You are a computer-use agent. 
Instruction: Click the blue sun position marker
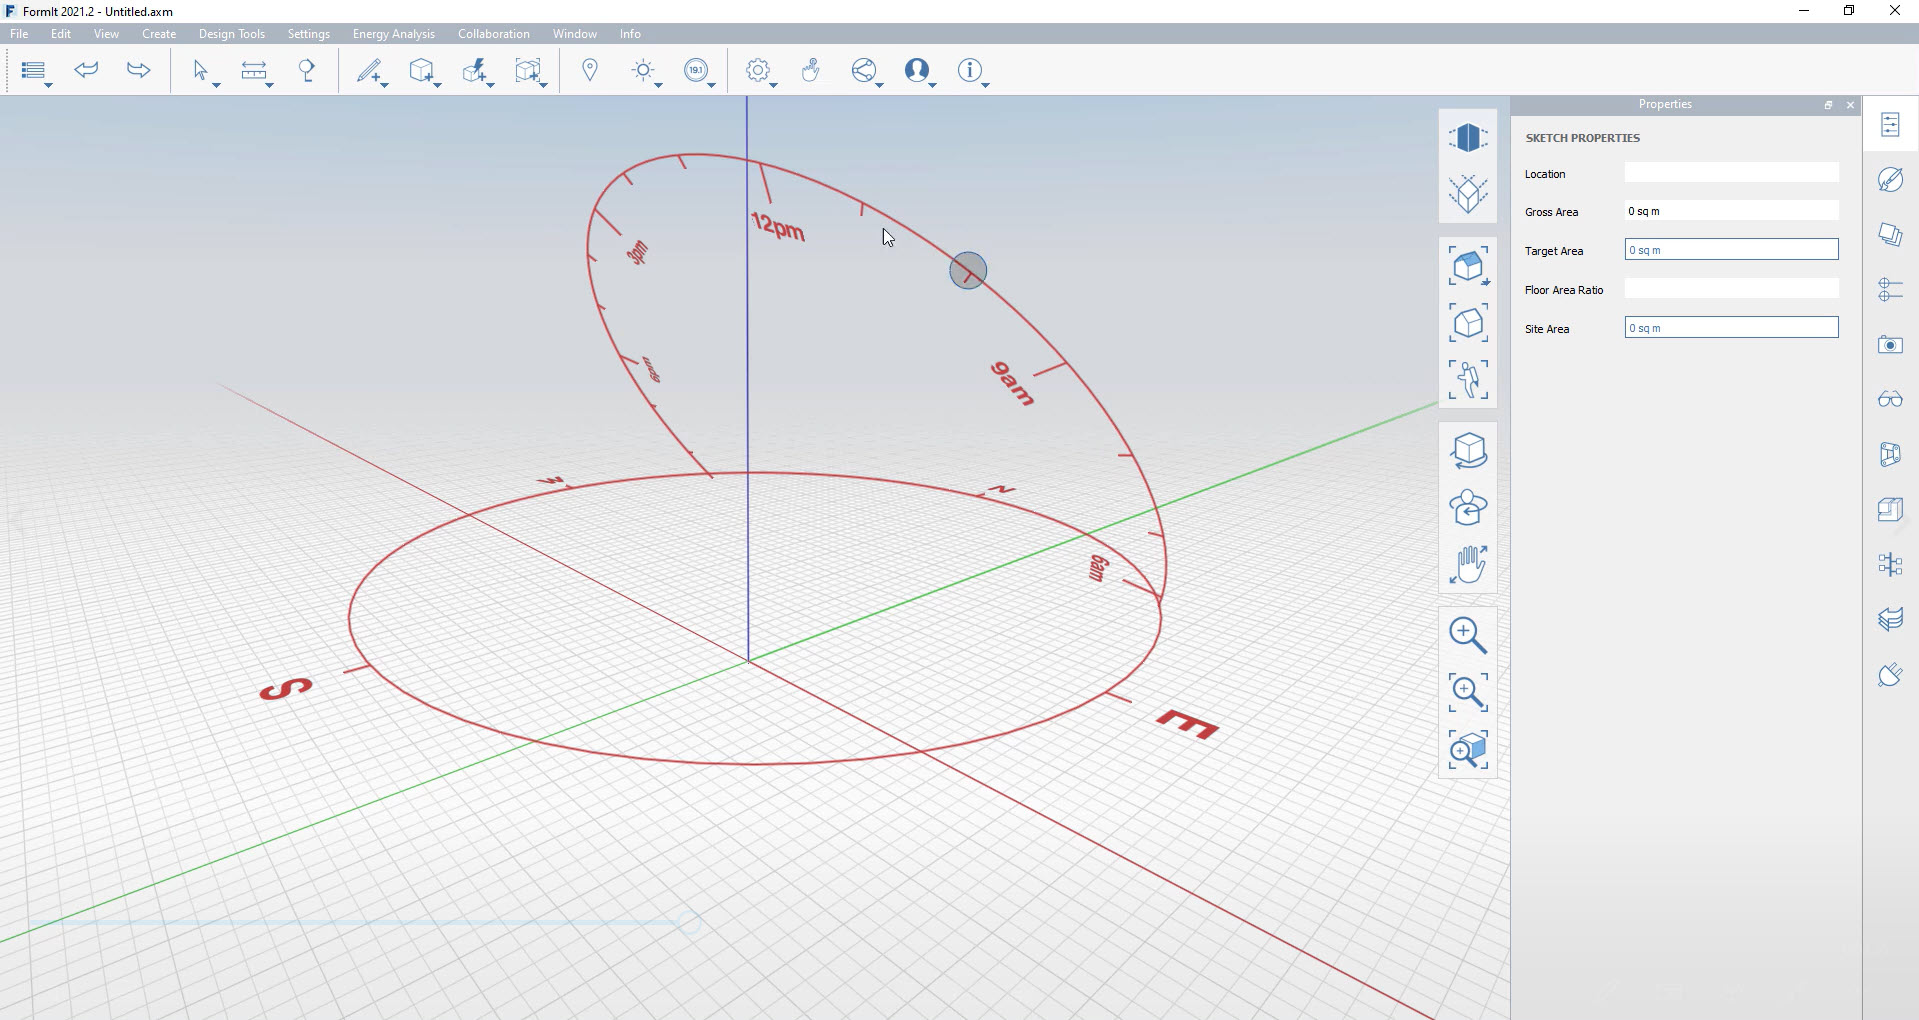(968, 271)
